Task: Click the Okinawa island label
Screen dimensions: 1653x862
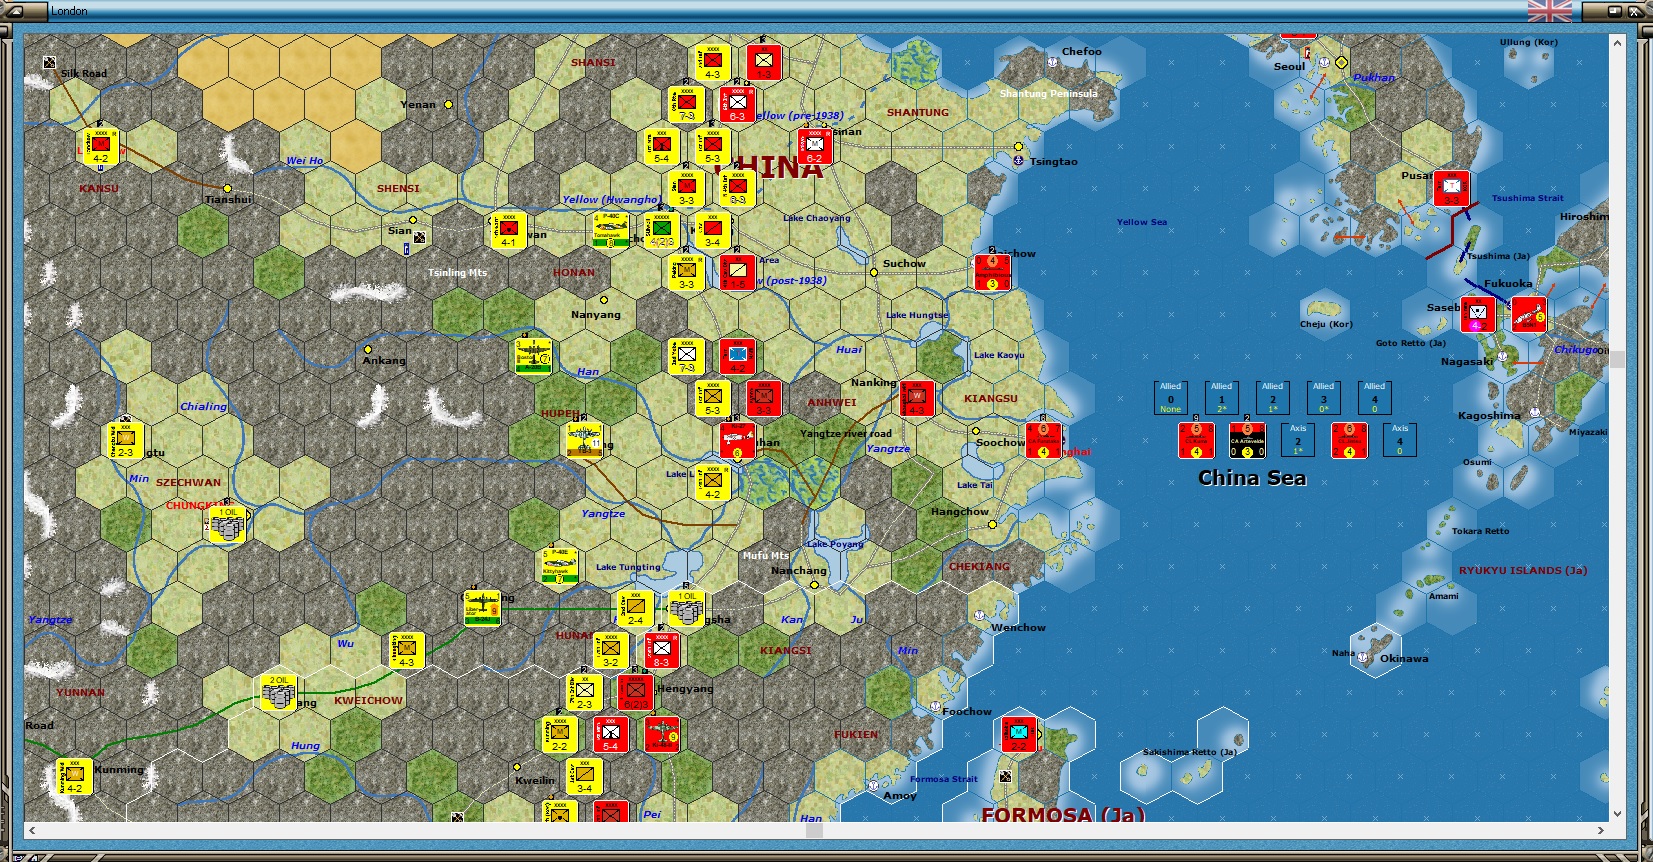Action: tap(1404, 658)
